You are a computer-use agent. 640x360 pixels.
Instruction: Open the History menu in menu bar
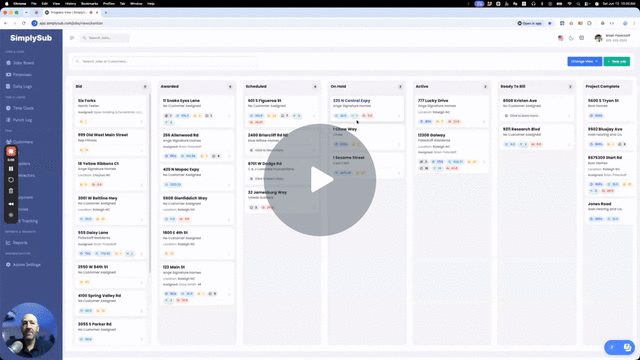[x=70, y=4]
